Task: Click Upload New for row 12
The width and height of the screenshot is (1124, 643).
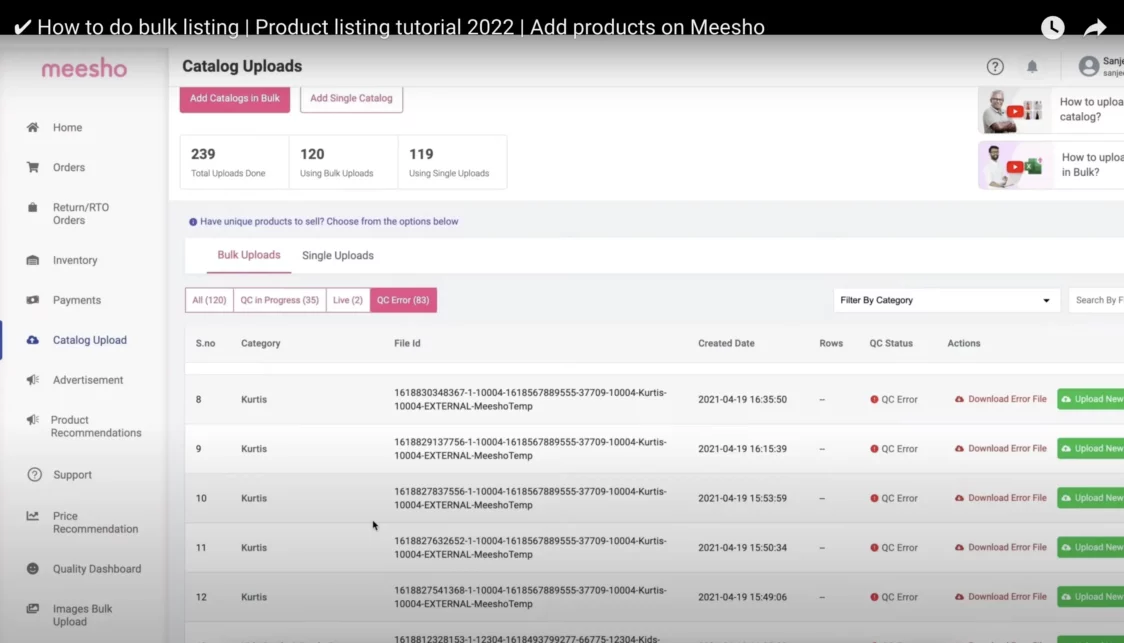Action: (1090, 597)
